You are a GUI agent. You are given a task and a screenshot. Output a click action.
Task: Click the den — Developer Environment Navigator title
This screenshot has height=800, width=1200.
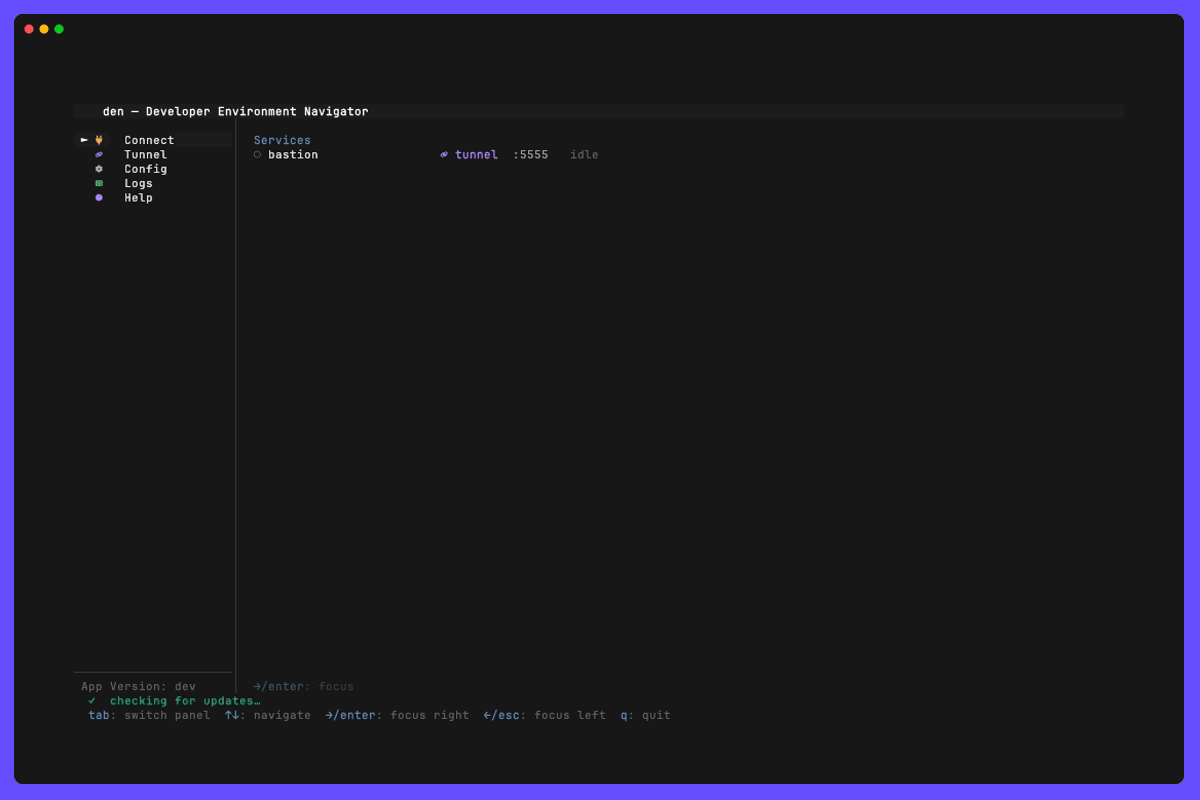click(236, 112)
